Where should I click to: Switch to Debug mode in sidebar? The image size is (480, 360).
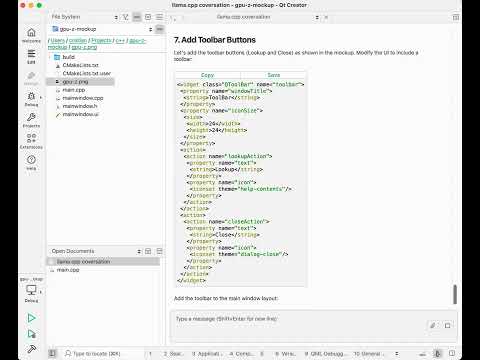point(31,99)
